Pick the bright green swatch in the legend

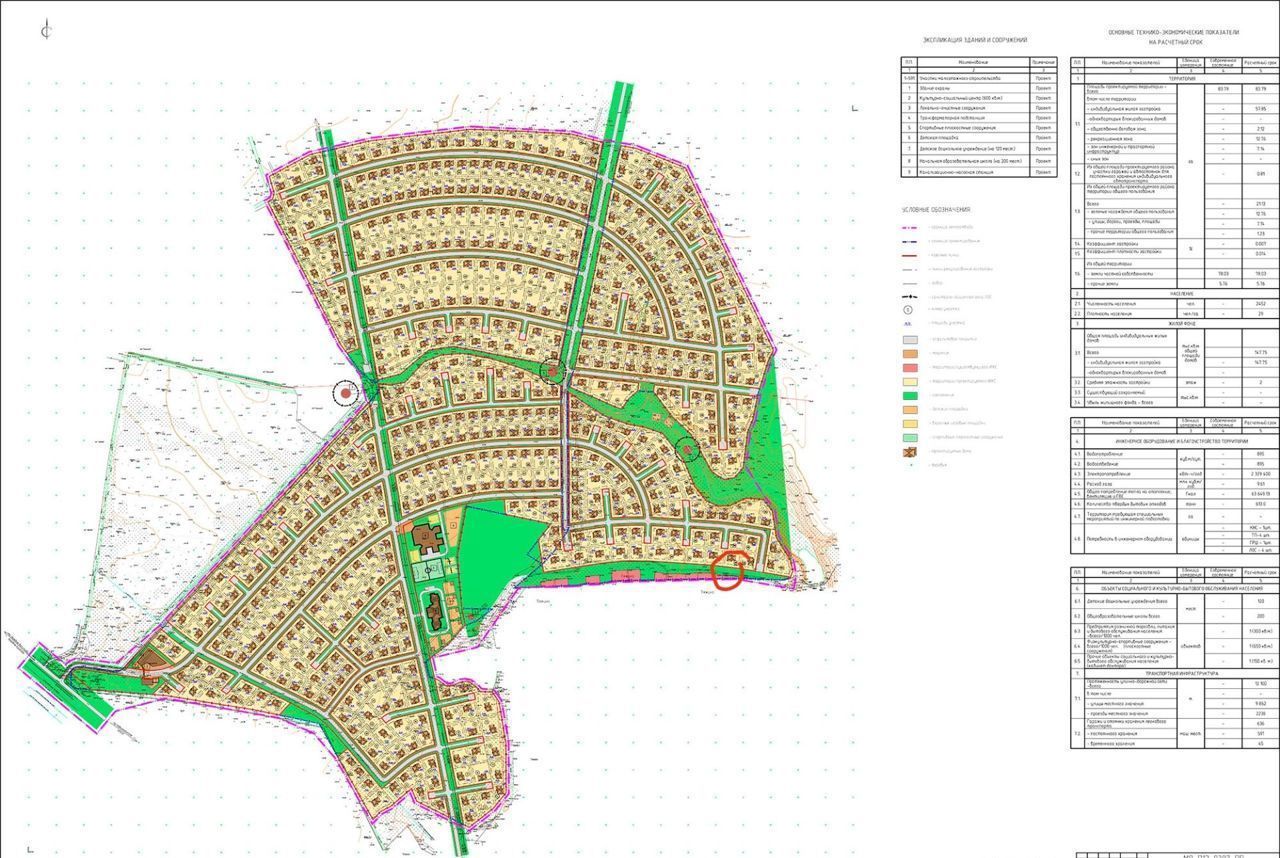(910, 394)
